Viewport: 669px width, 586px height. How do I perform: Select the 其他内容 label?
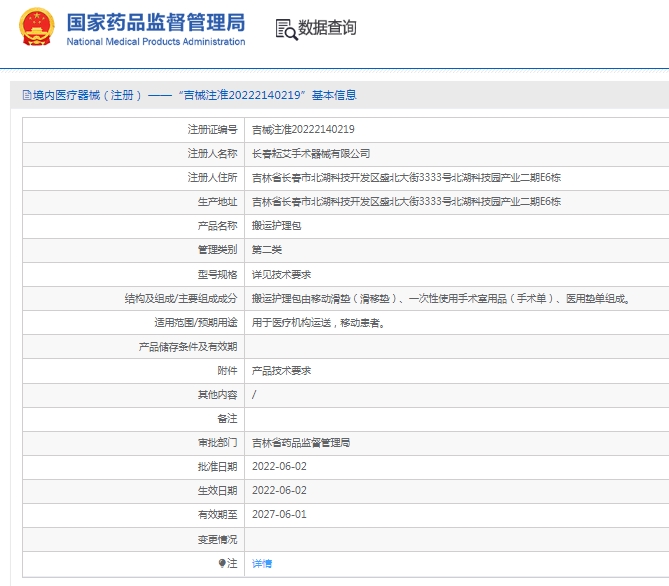[218, 394]
